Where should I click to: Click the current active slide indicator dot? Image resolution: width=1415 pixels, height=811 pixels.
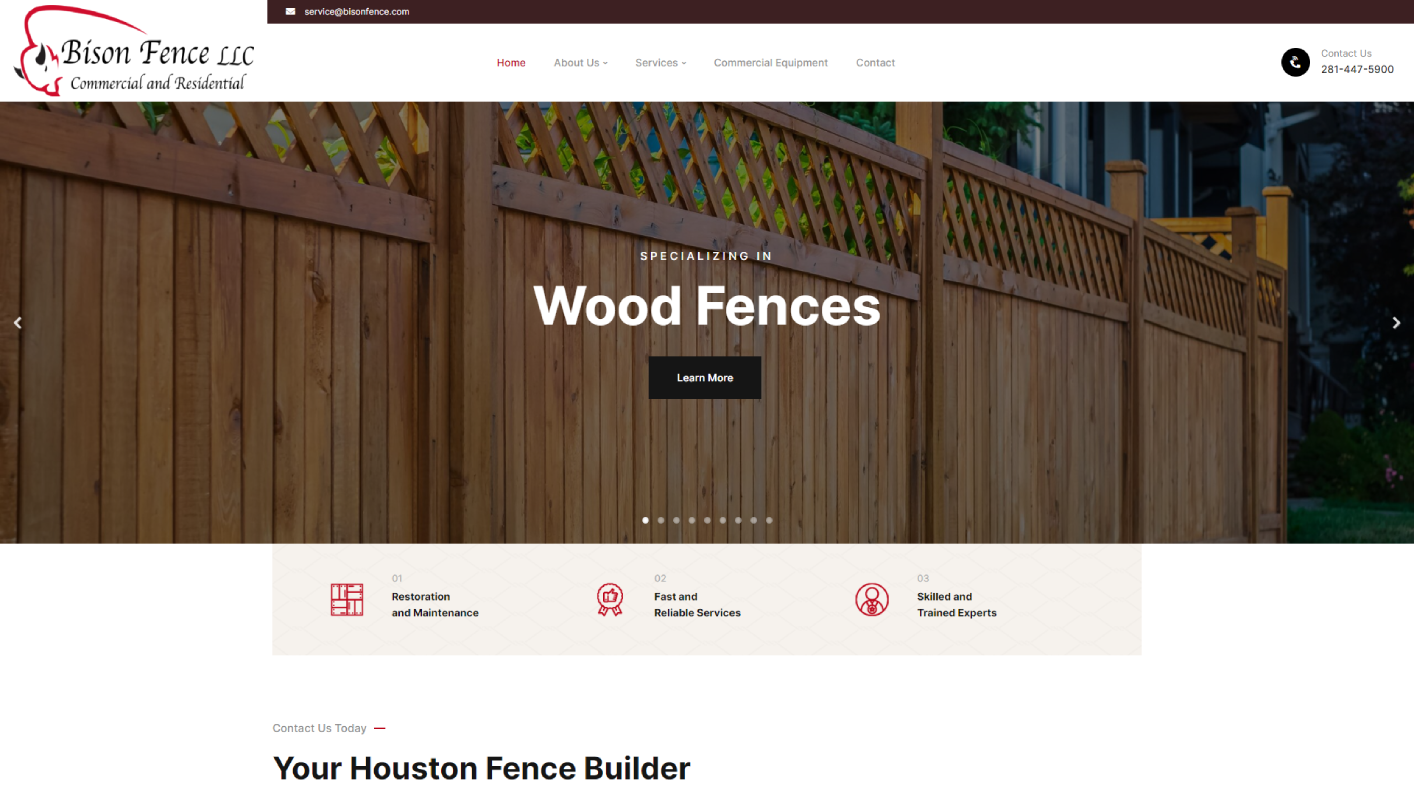[x=645, y=520]
